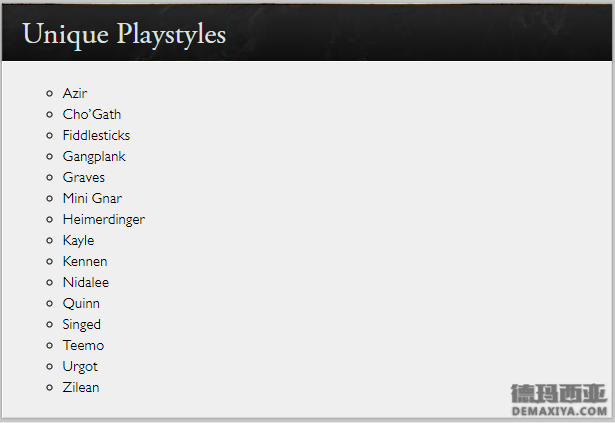The height and width of the screenshot is (423, 615).
Task: Click the Fiddlesticks entry
Action: (x=96, y=135)
